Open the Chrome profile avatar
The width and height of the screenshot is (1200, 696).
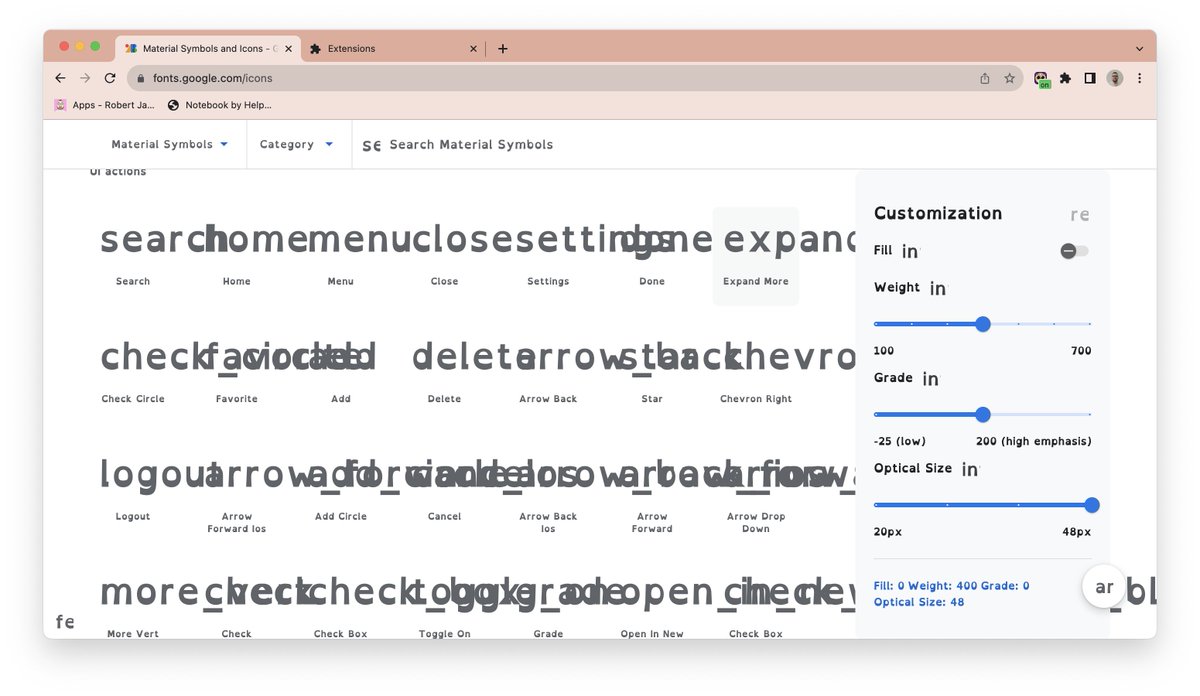(x=1115, y=78)
